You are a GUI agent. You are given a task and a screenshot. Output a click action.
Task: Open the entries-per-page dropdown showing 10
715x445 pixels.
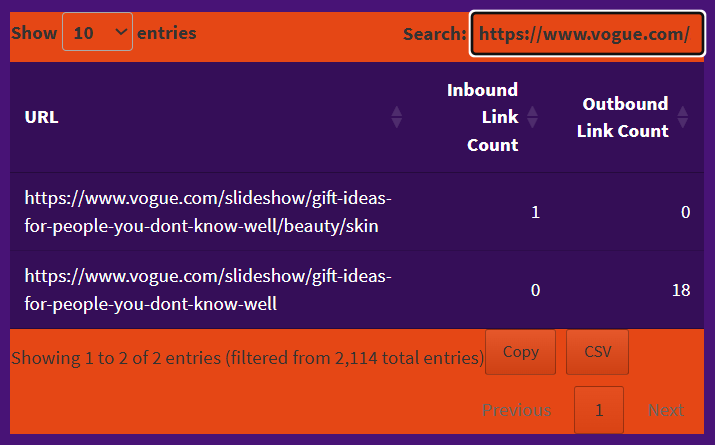(x=97, y=33)
